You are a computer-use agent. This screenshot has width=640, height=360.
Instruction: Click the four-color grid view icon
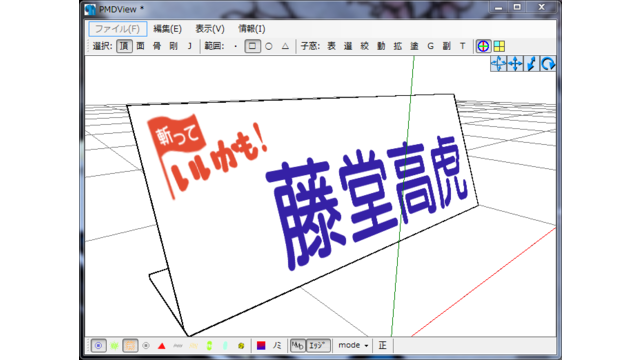pos(499,46)
